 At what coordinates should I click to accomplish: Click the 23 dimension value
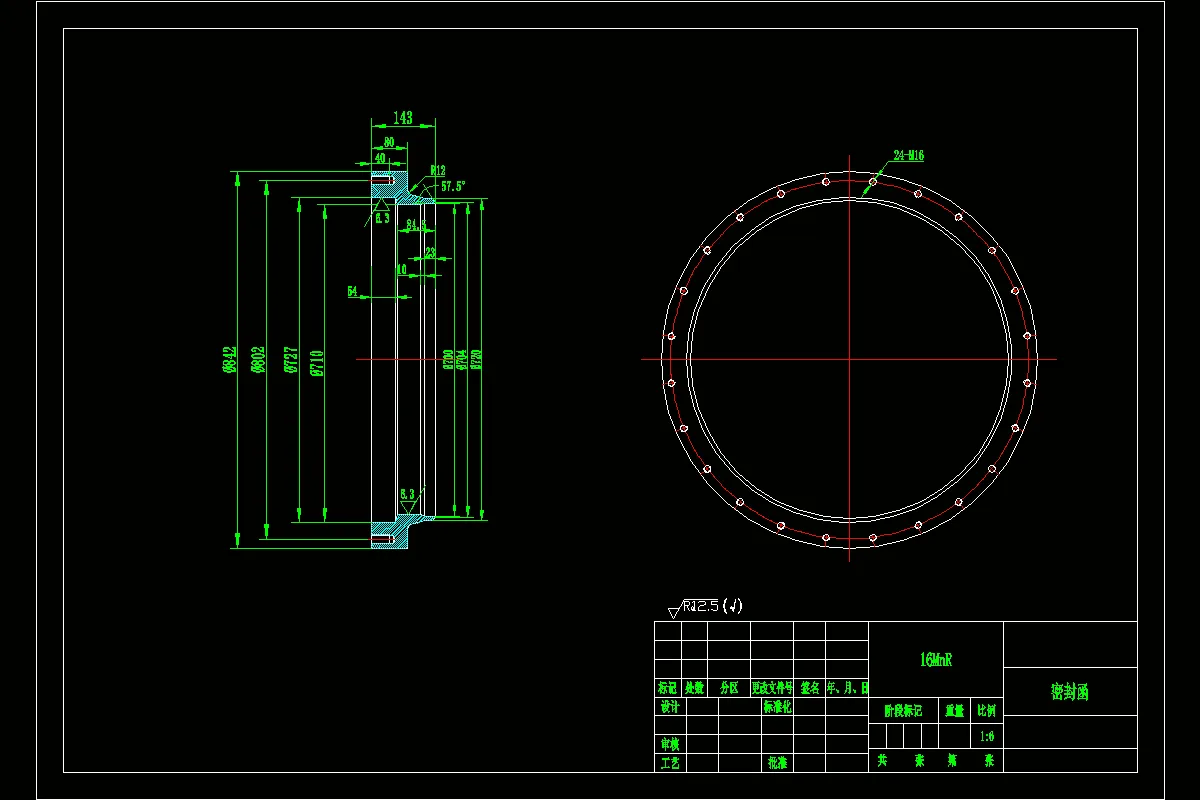[431, 253]
